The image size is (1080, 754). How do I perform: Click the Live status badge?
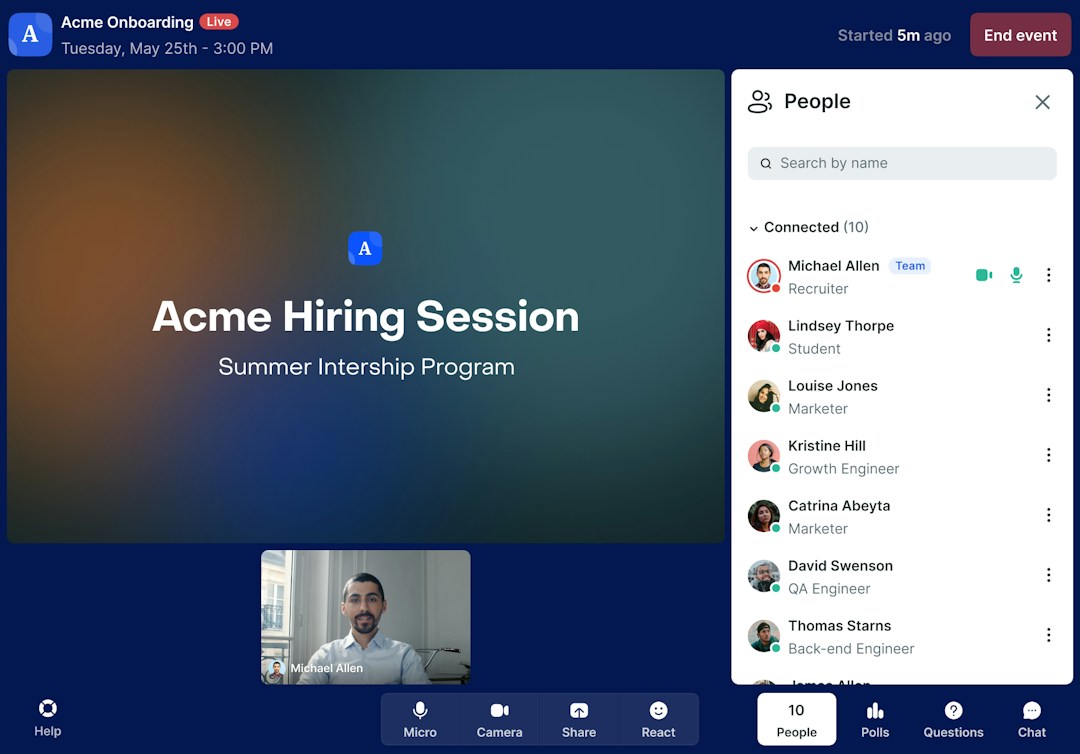tap(219, 22)
